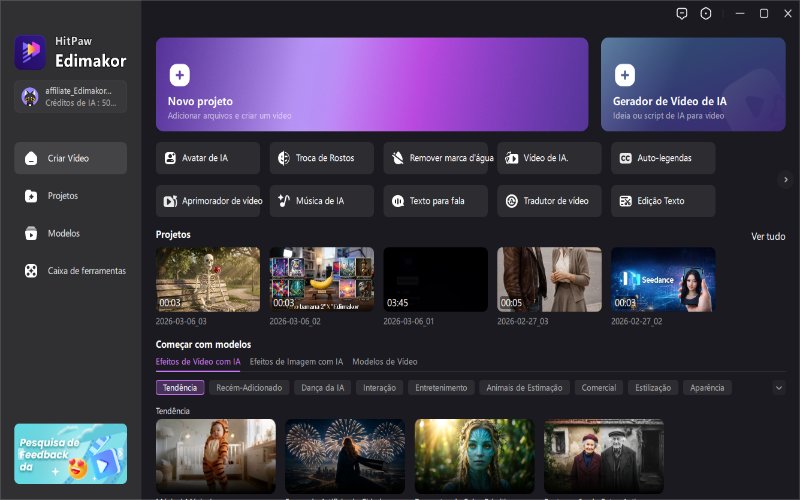Click the Vídeo de IA icon
The width and height of the screenshot is (800, 500).
(x=512, y=158)
